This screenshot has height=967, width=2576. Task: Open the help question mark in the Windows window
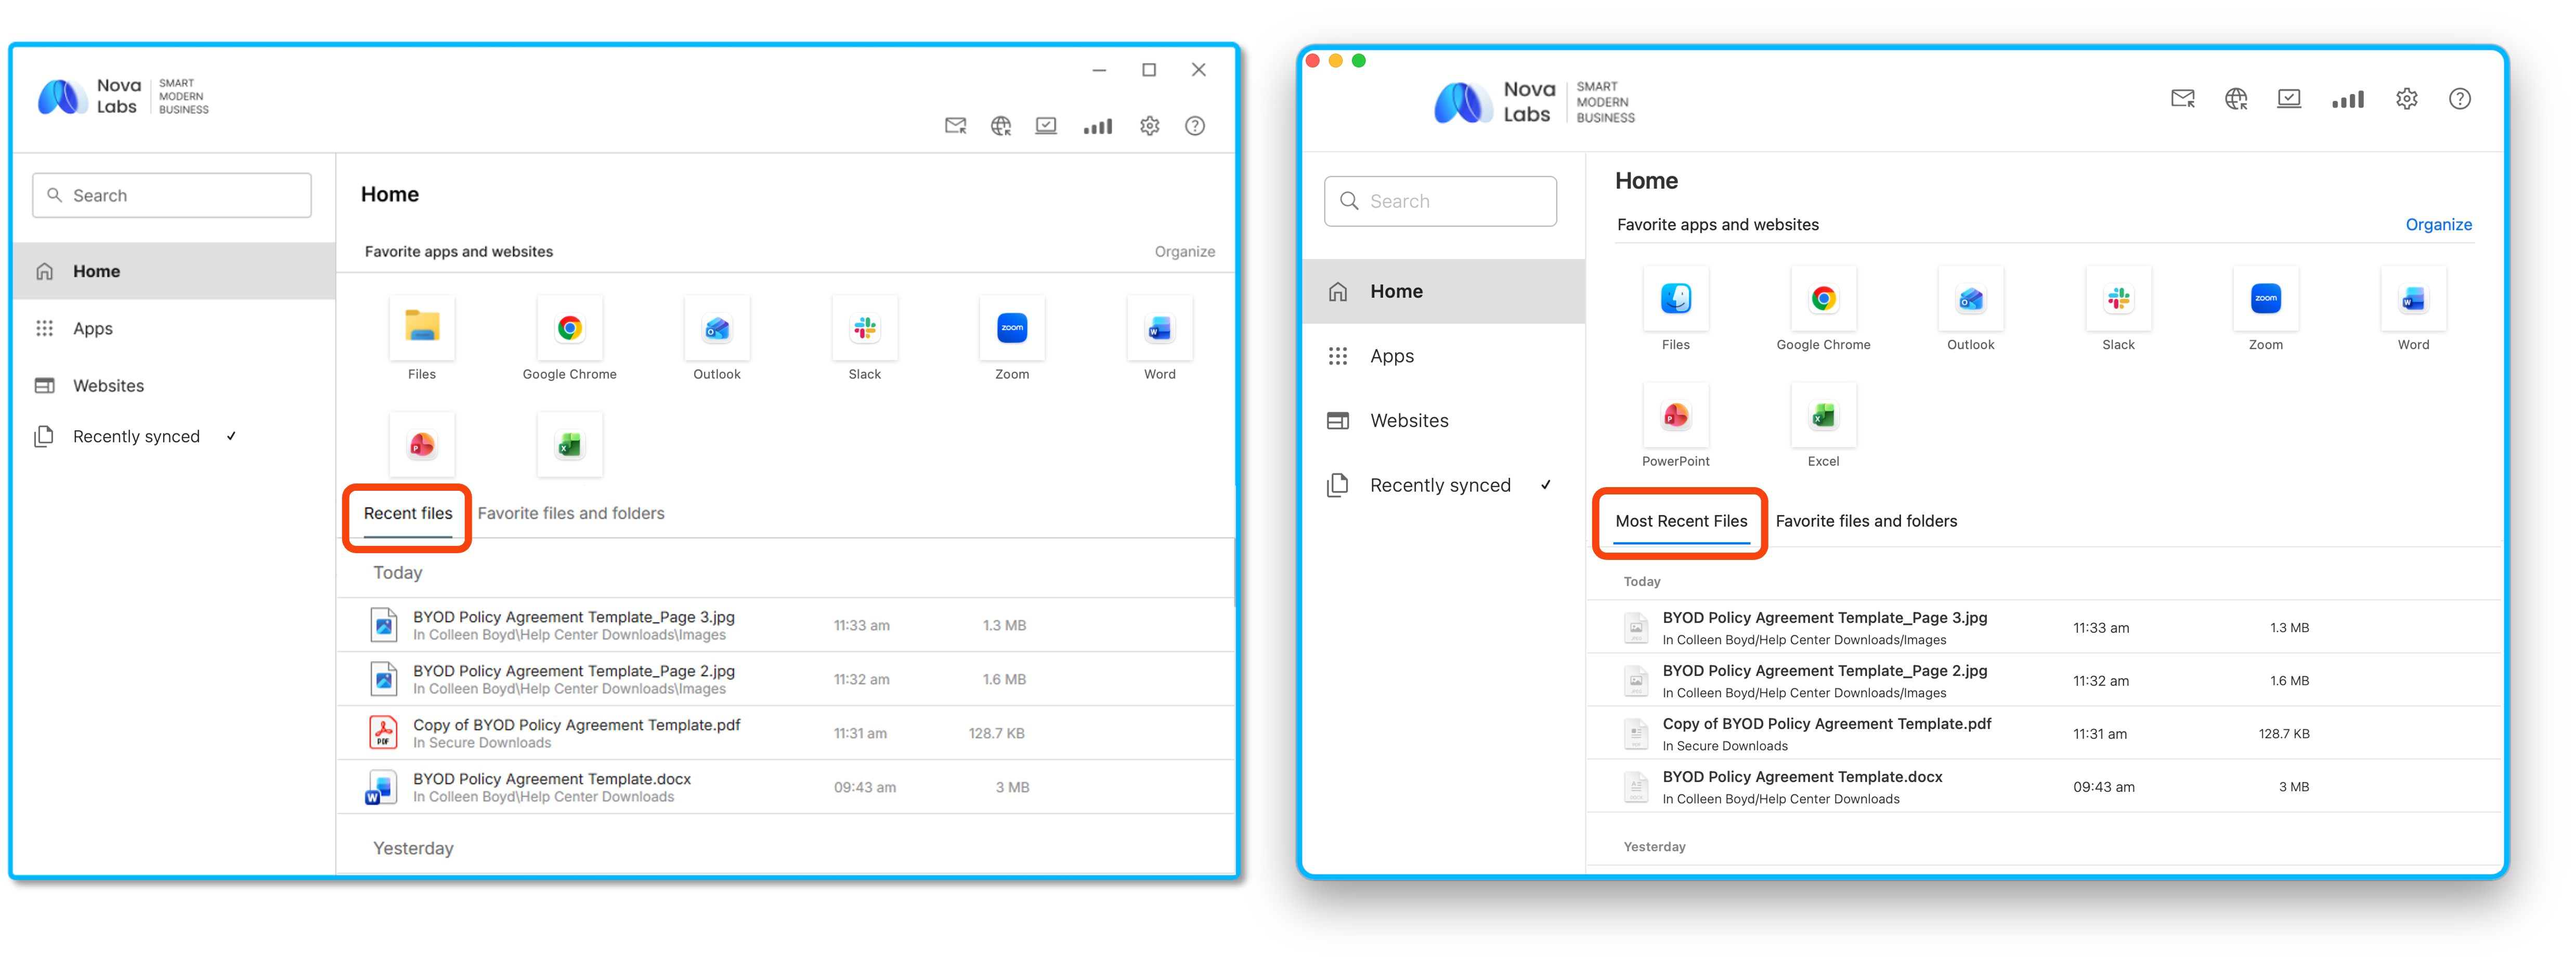[1195, 126]
